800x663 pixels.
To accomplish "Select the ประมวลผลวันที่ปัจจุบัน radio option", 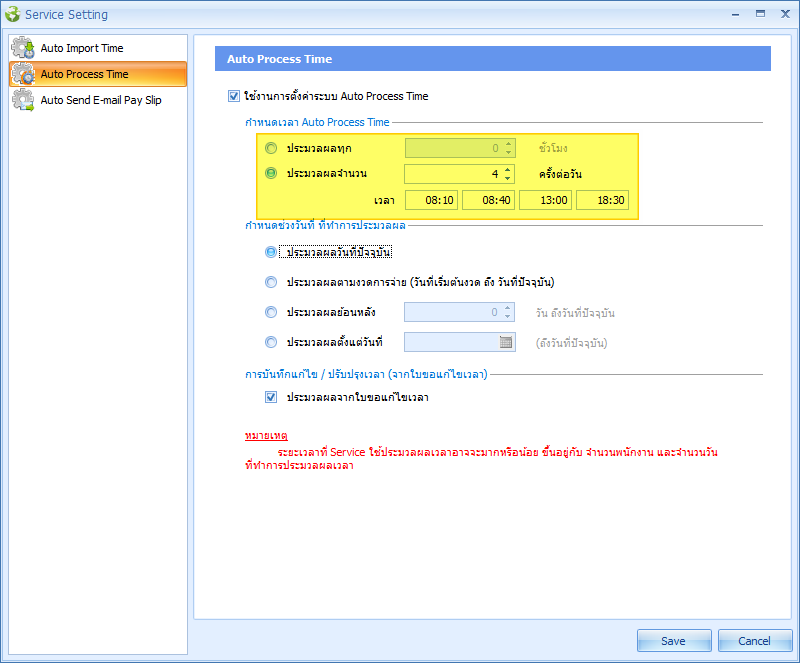I will point(271,252).
